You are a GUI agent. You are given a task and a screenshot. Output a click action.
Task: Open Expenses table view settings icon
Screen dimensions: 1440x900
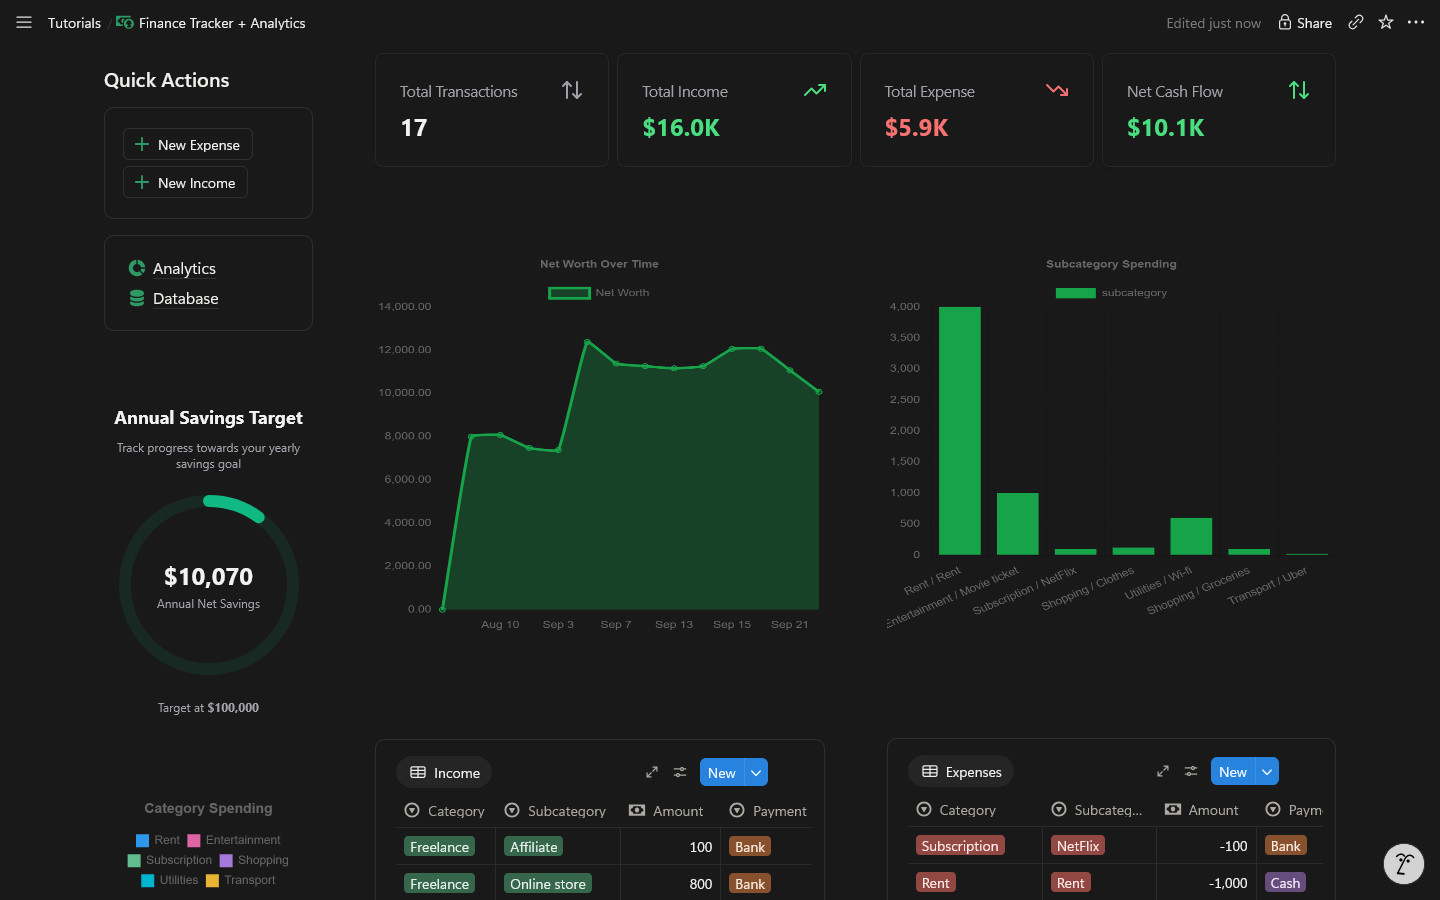click(1191, 771)
